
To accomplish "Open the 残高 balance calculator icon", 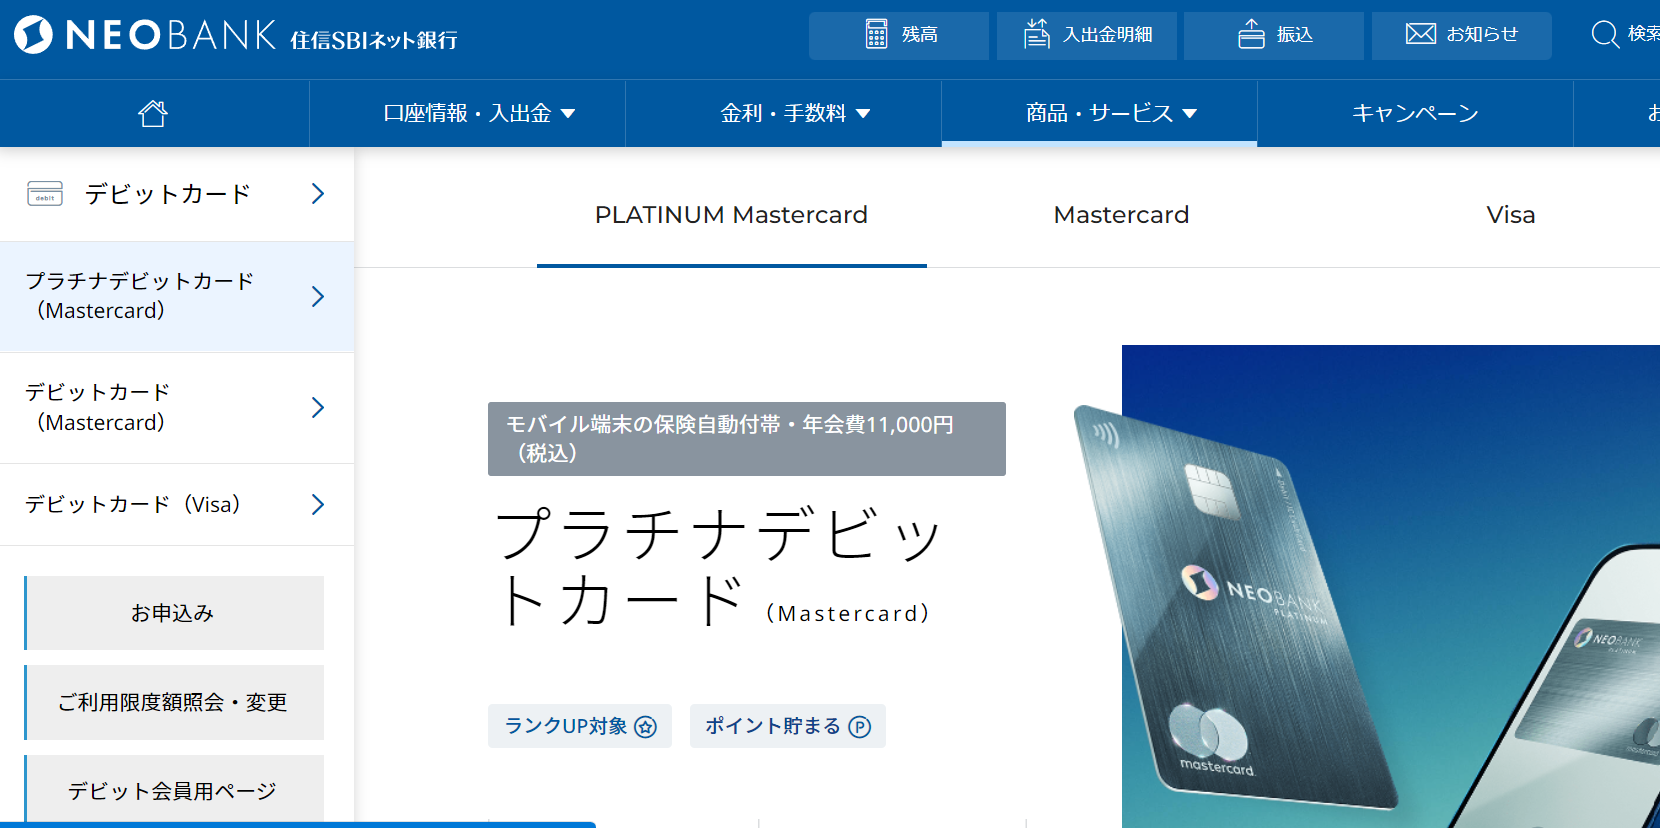I will tap(877, 35).
